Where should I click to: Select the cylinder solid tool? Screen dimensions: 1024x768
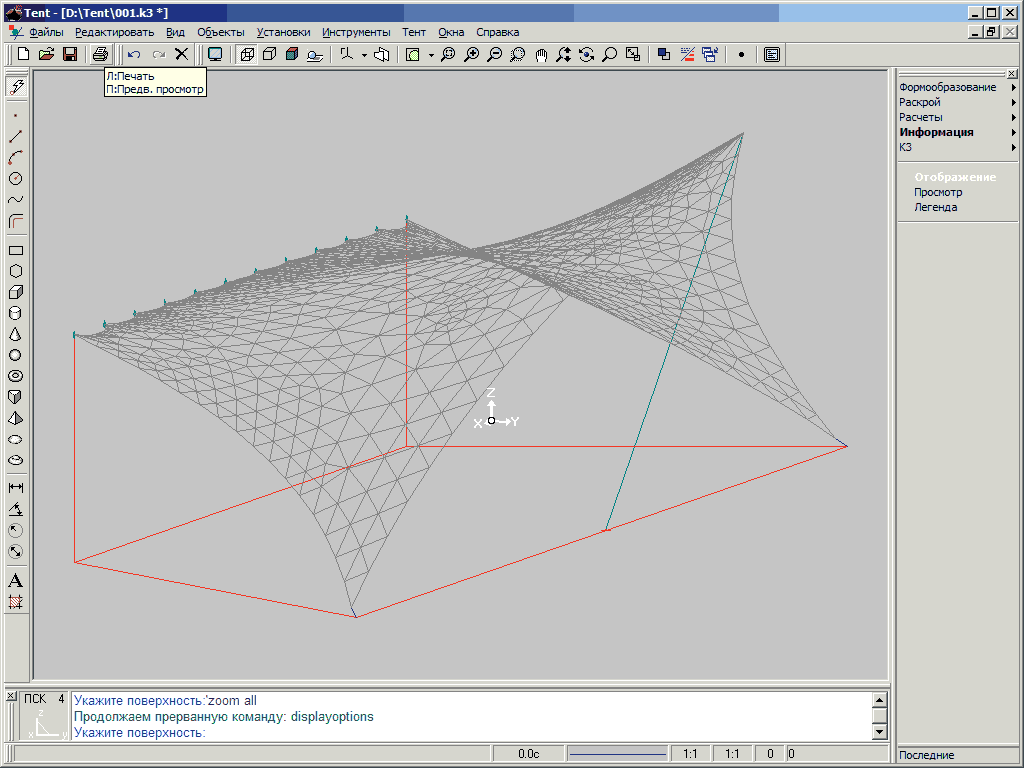16,313
